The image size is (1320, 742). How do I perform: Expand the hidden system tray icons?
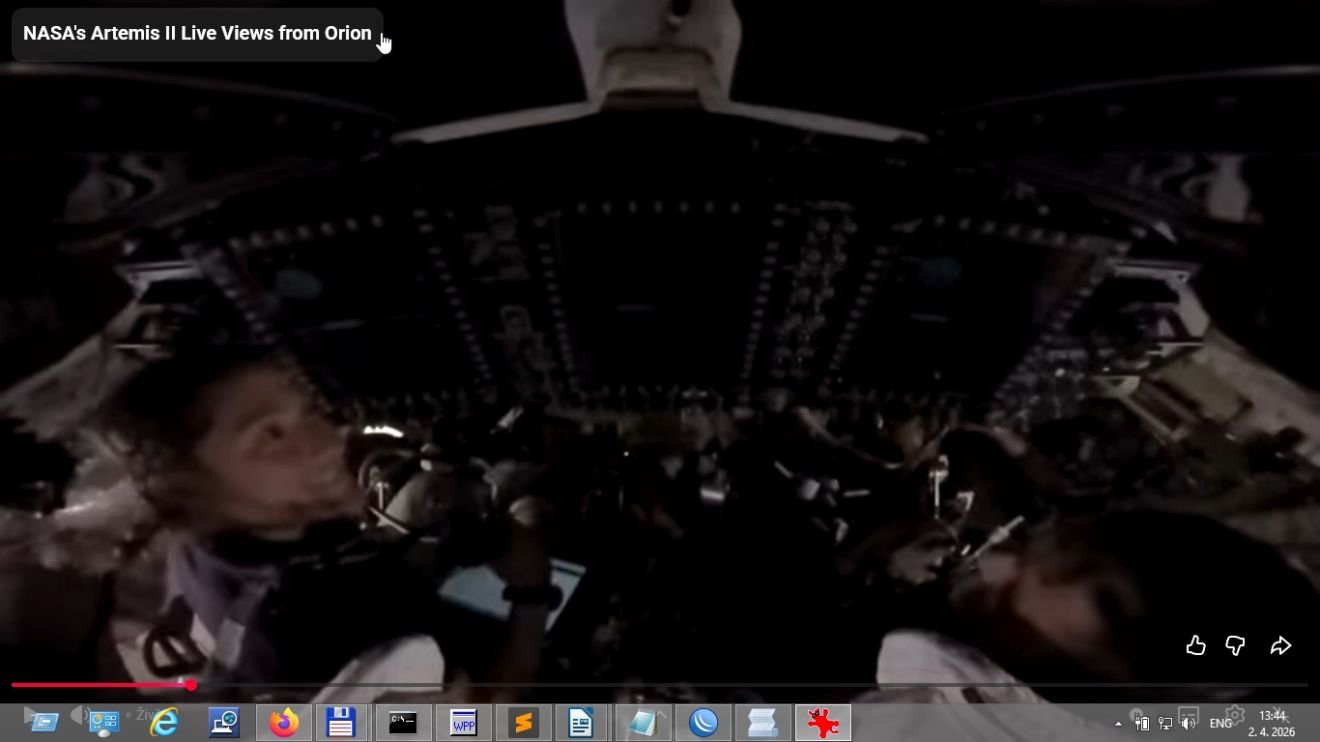point(1118,723)
